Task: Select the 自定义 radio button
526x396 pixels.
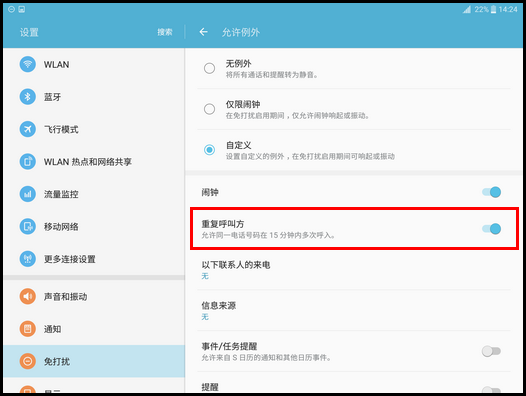Action: tap(209, 150)
